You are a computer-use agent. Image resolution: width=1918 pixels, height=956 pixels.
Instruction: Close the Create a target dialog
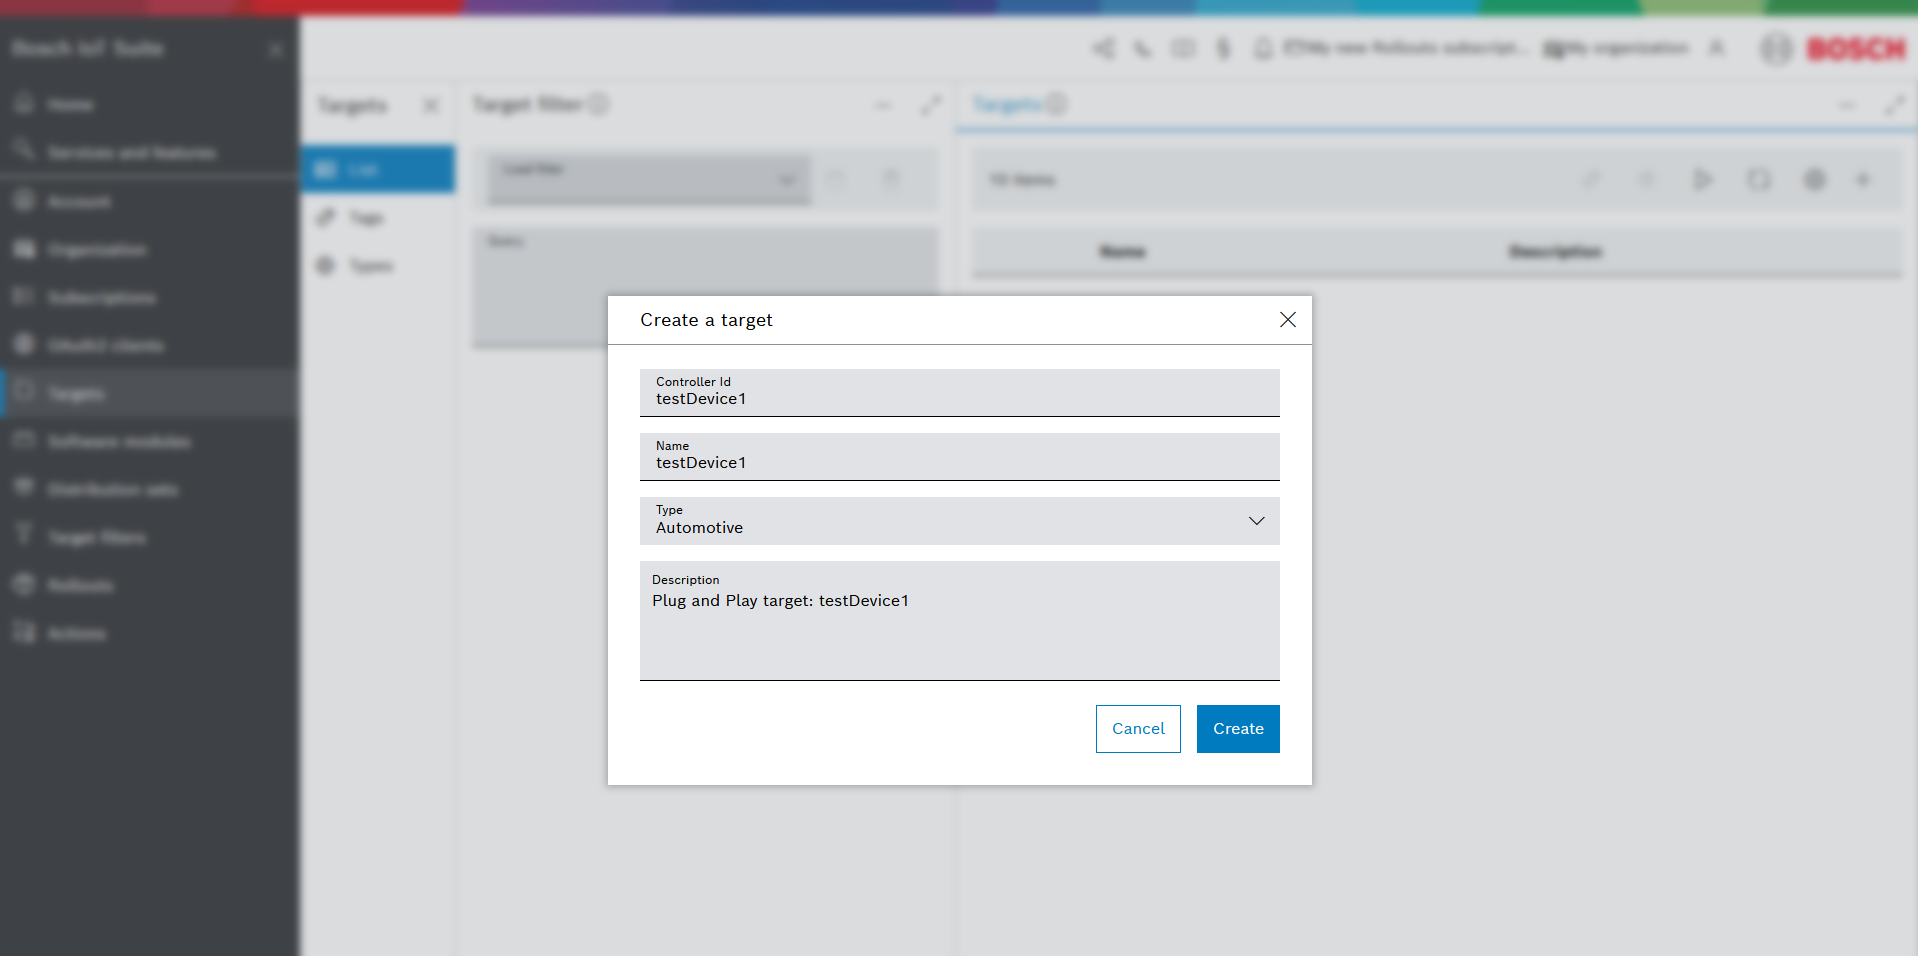click(x=1287, y=320)
